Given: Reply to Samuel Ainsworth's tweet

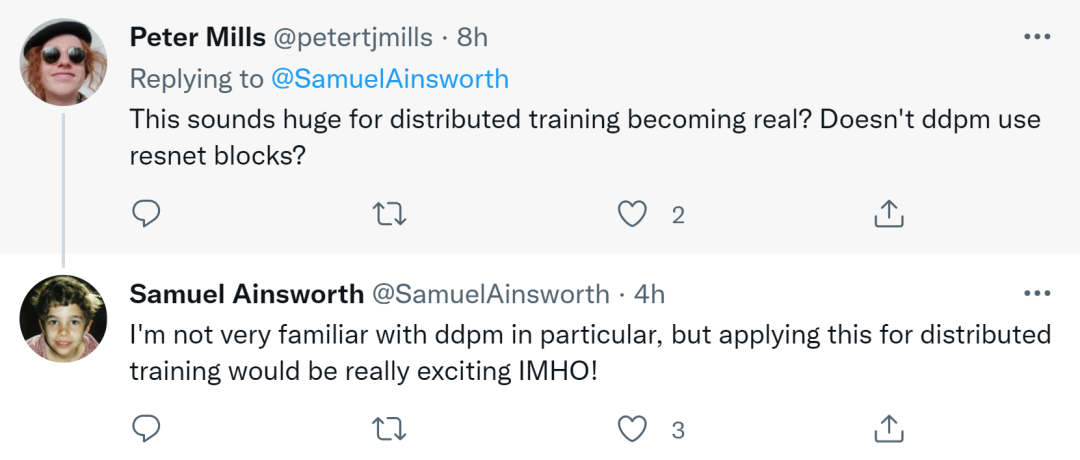Looking at the screenshot, I should coord(146,429).
